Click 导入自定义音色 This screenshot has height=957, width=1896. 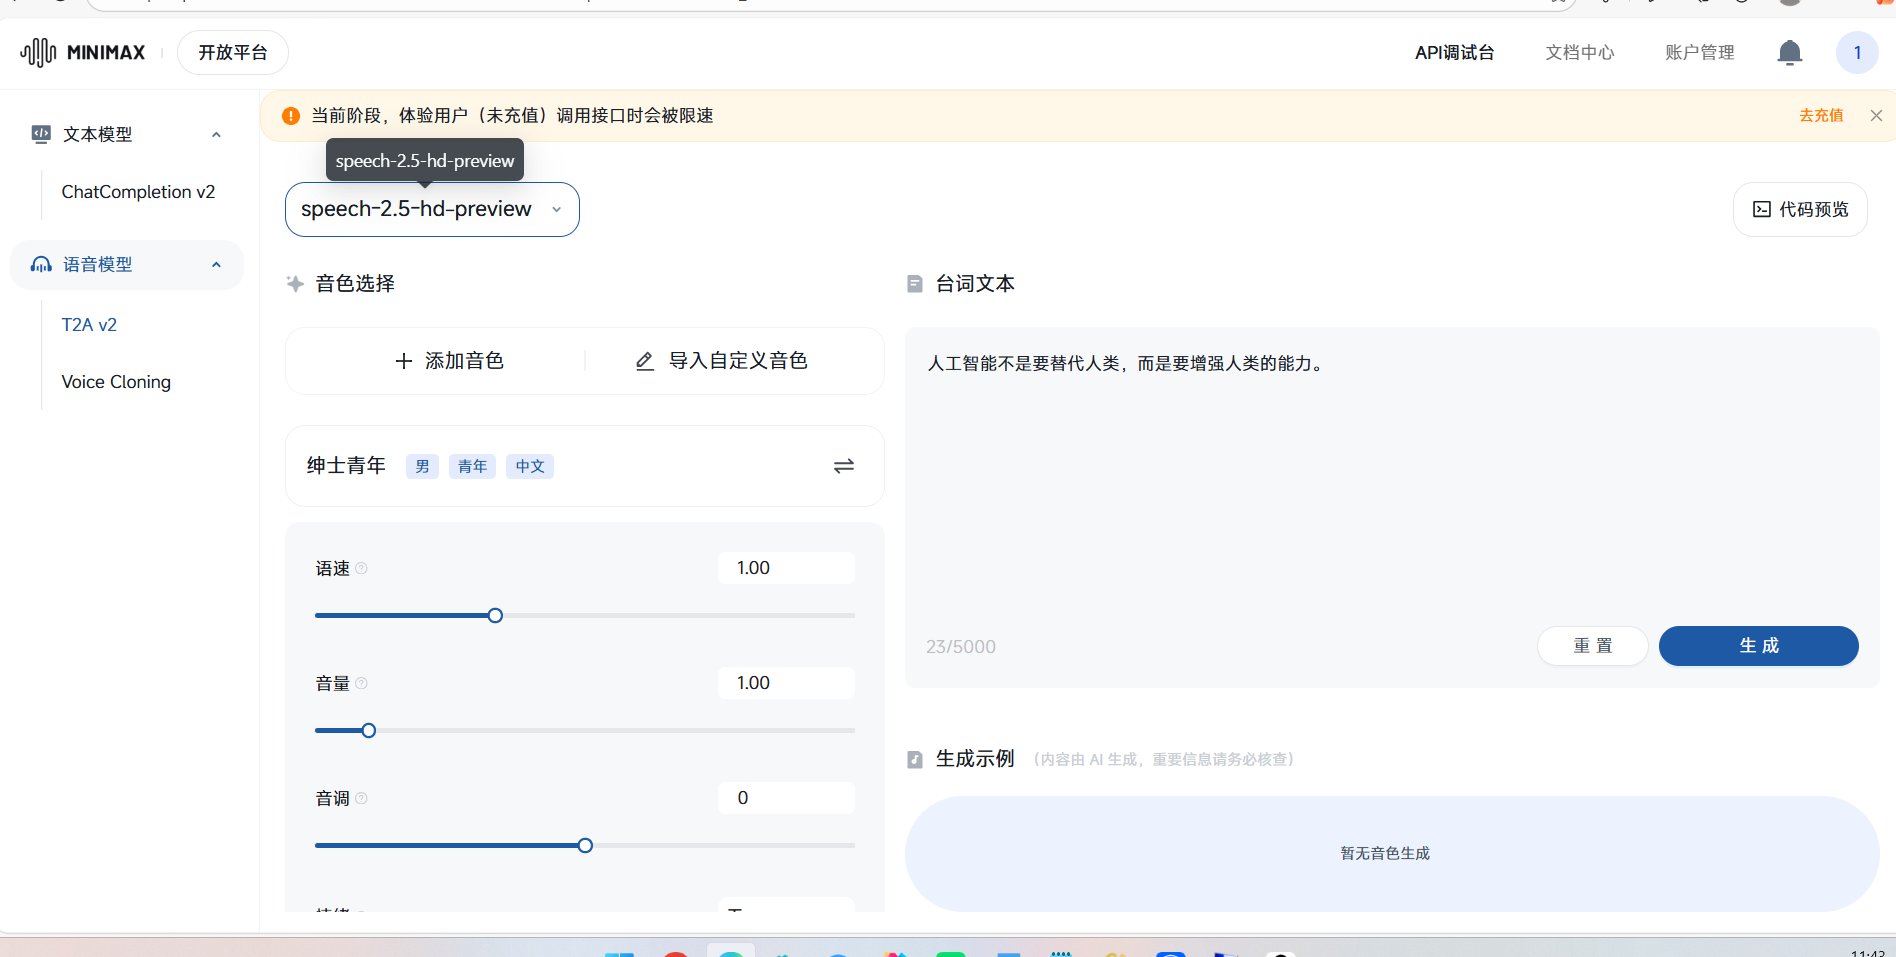pos(722,361)
